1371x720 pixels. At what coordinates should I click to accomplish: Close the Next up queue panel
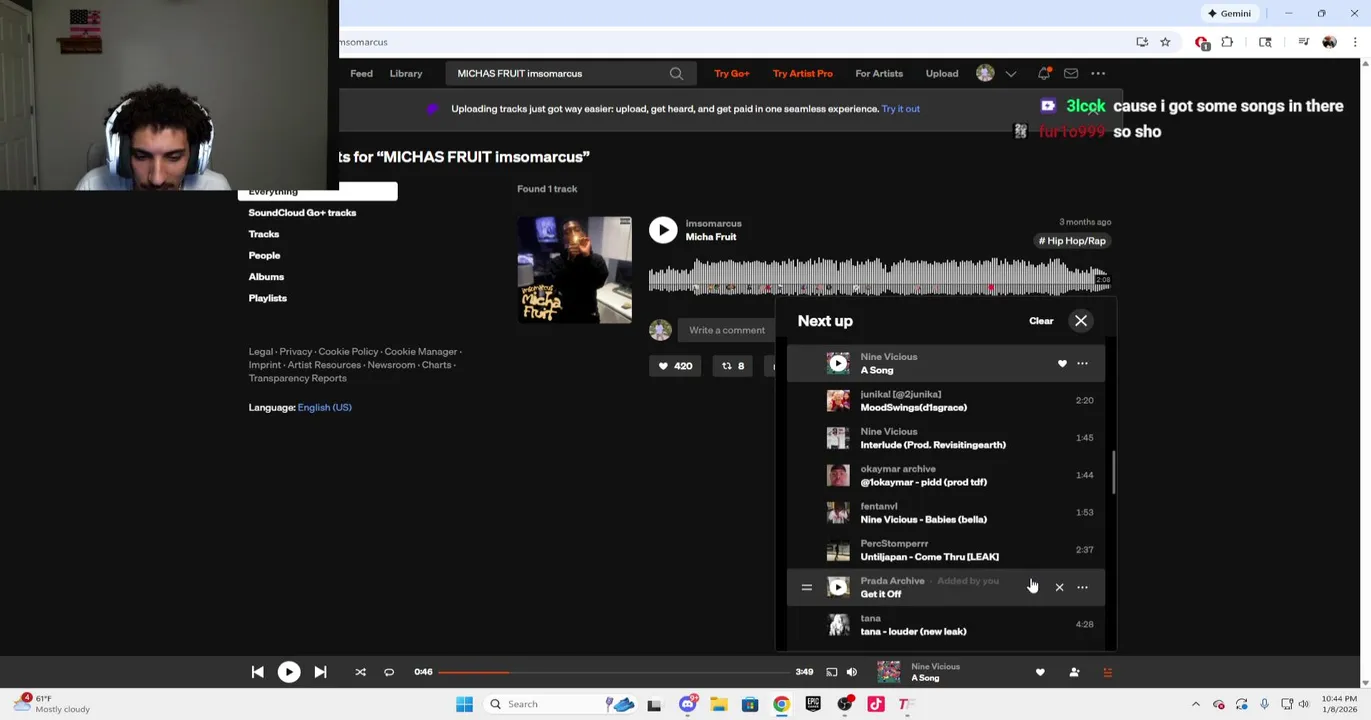click(1081, 321)
